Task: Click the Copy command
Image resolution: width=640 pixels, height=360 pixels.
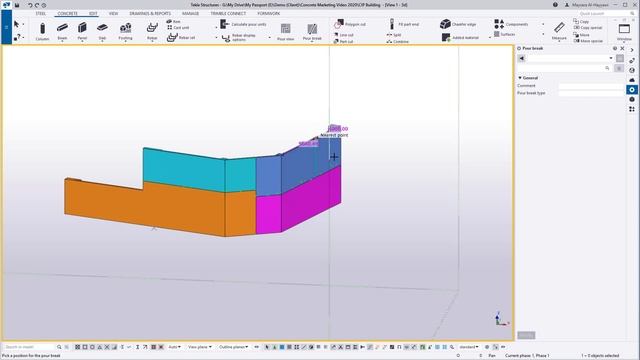Action: coord(581,22)
